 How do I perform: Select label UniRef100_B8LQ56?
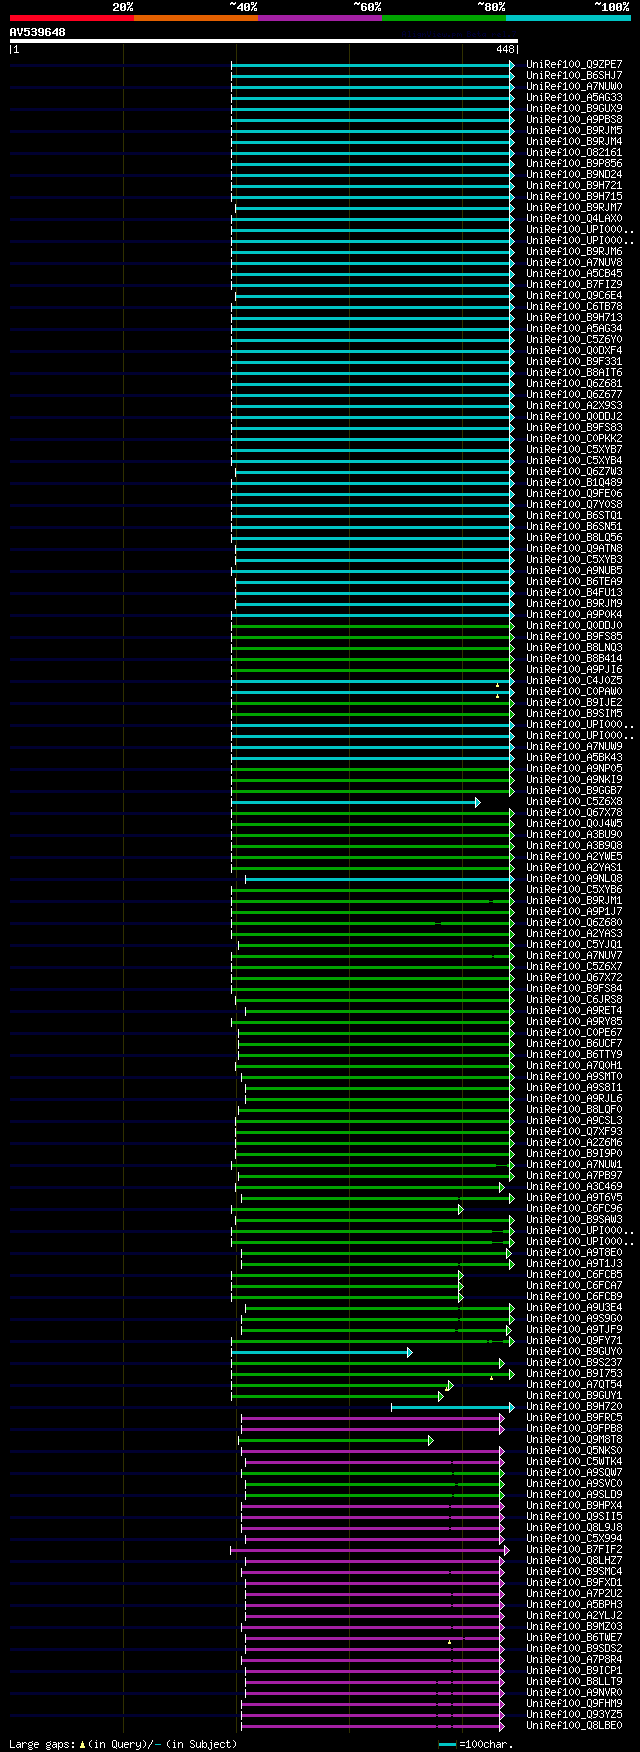coord(574,537)
